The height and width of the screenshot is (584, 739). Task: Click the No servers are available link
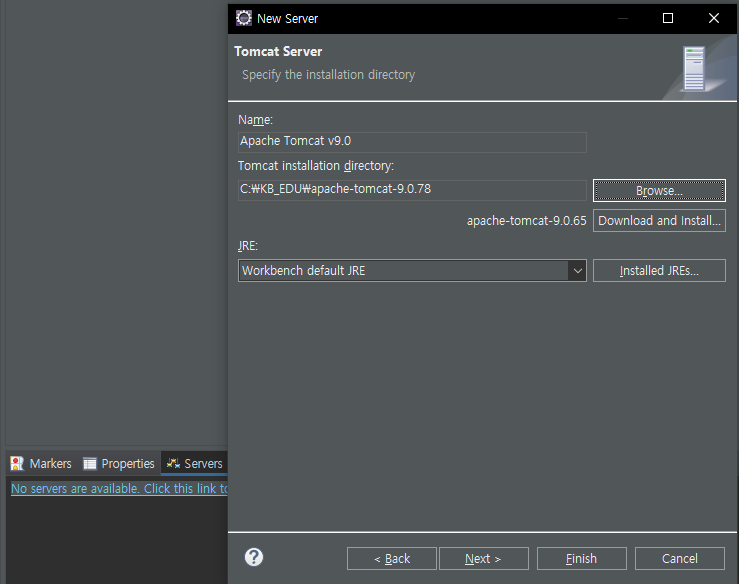coord(119,489)
